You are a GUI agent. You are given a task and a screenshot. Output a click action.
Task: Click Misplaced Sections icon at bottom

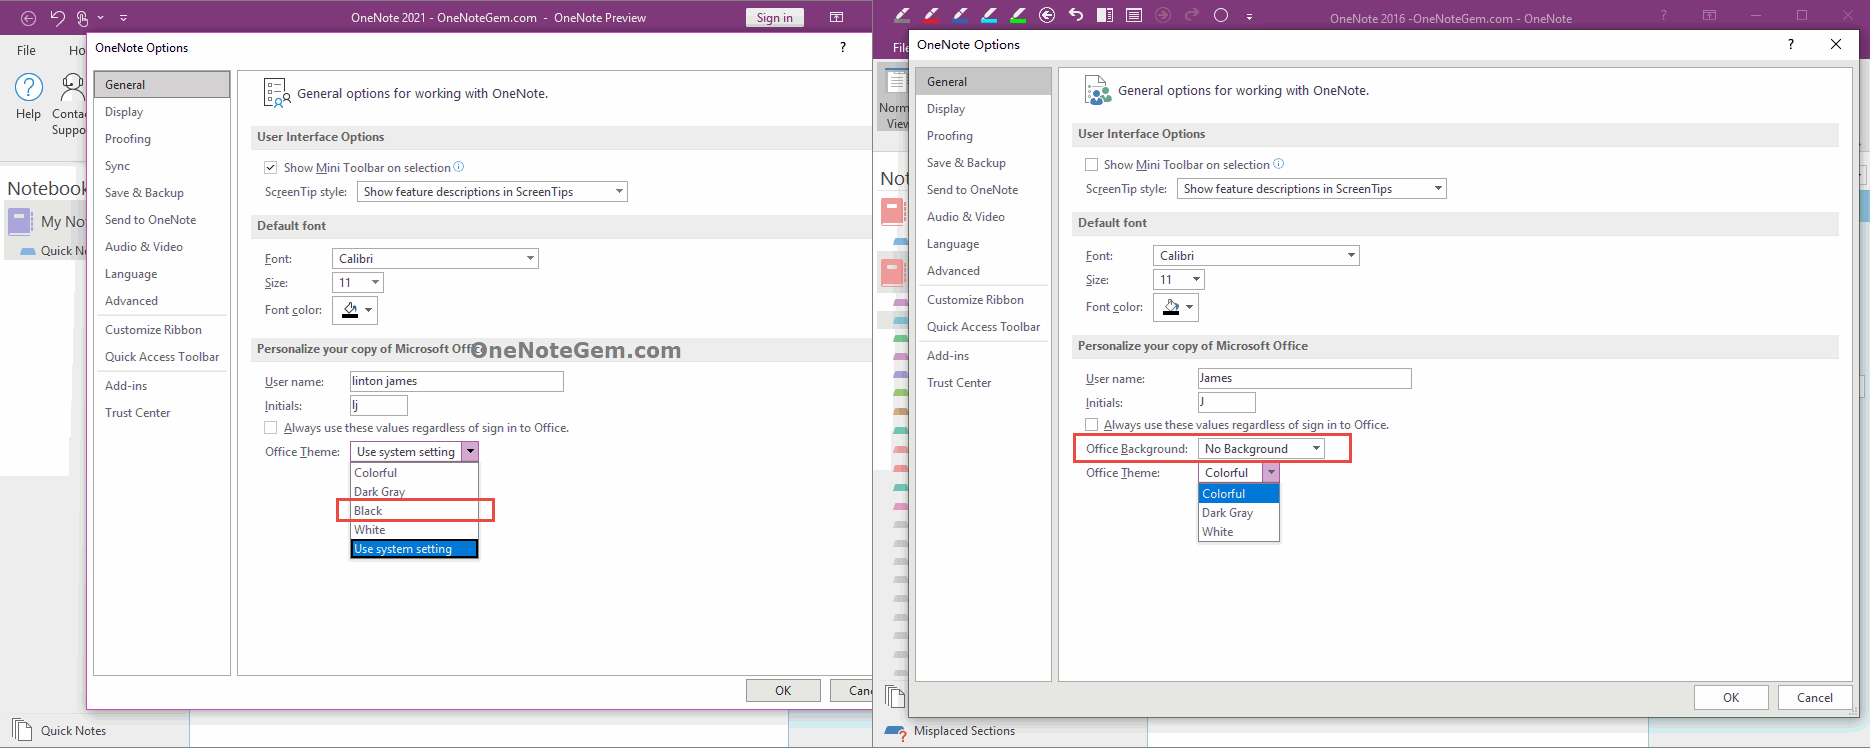click(x=895, y=732)
